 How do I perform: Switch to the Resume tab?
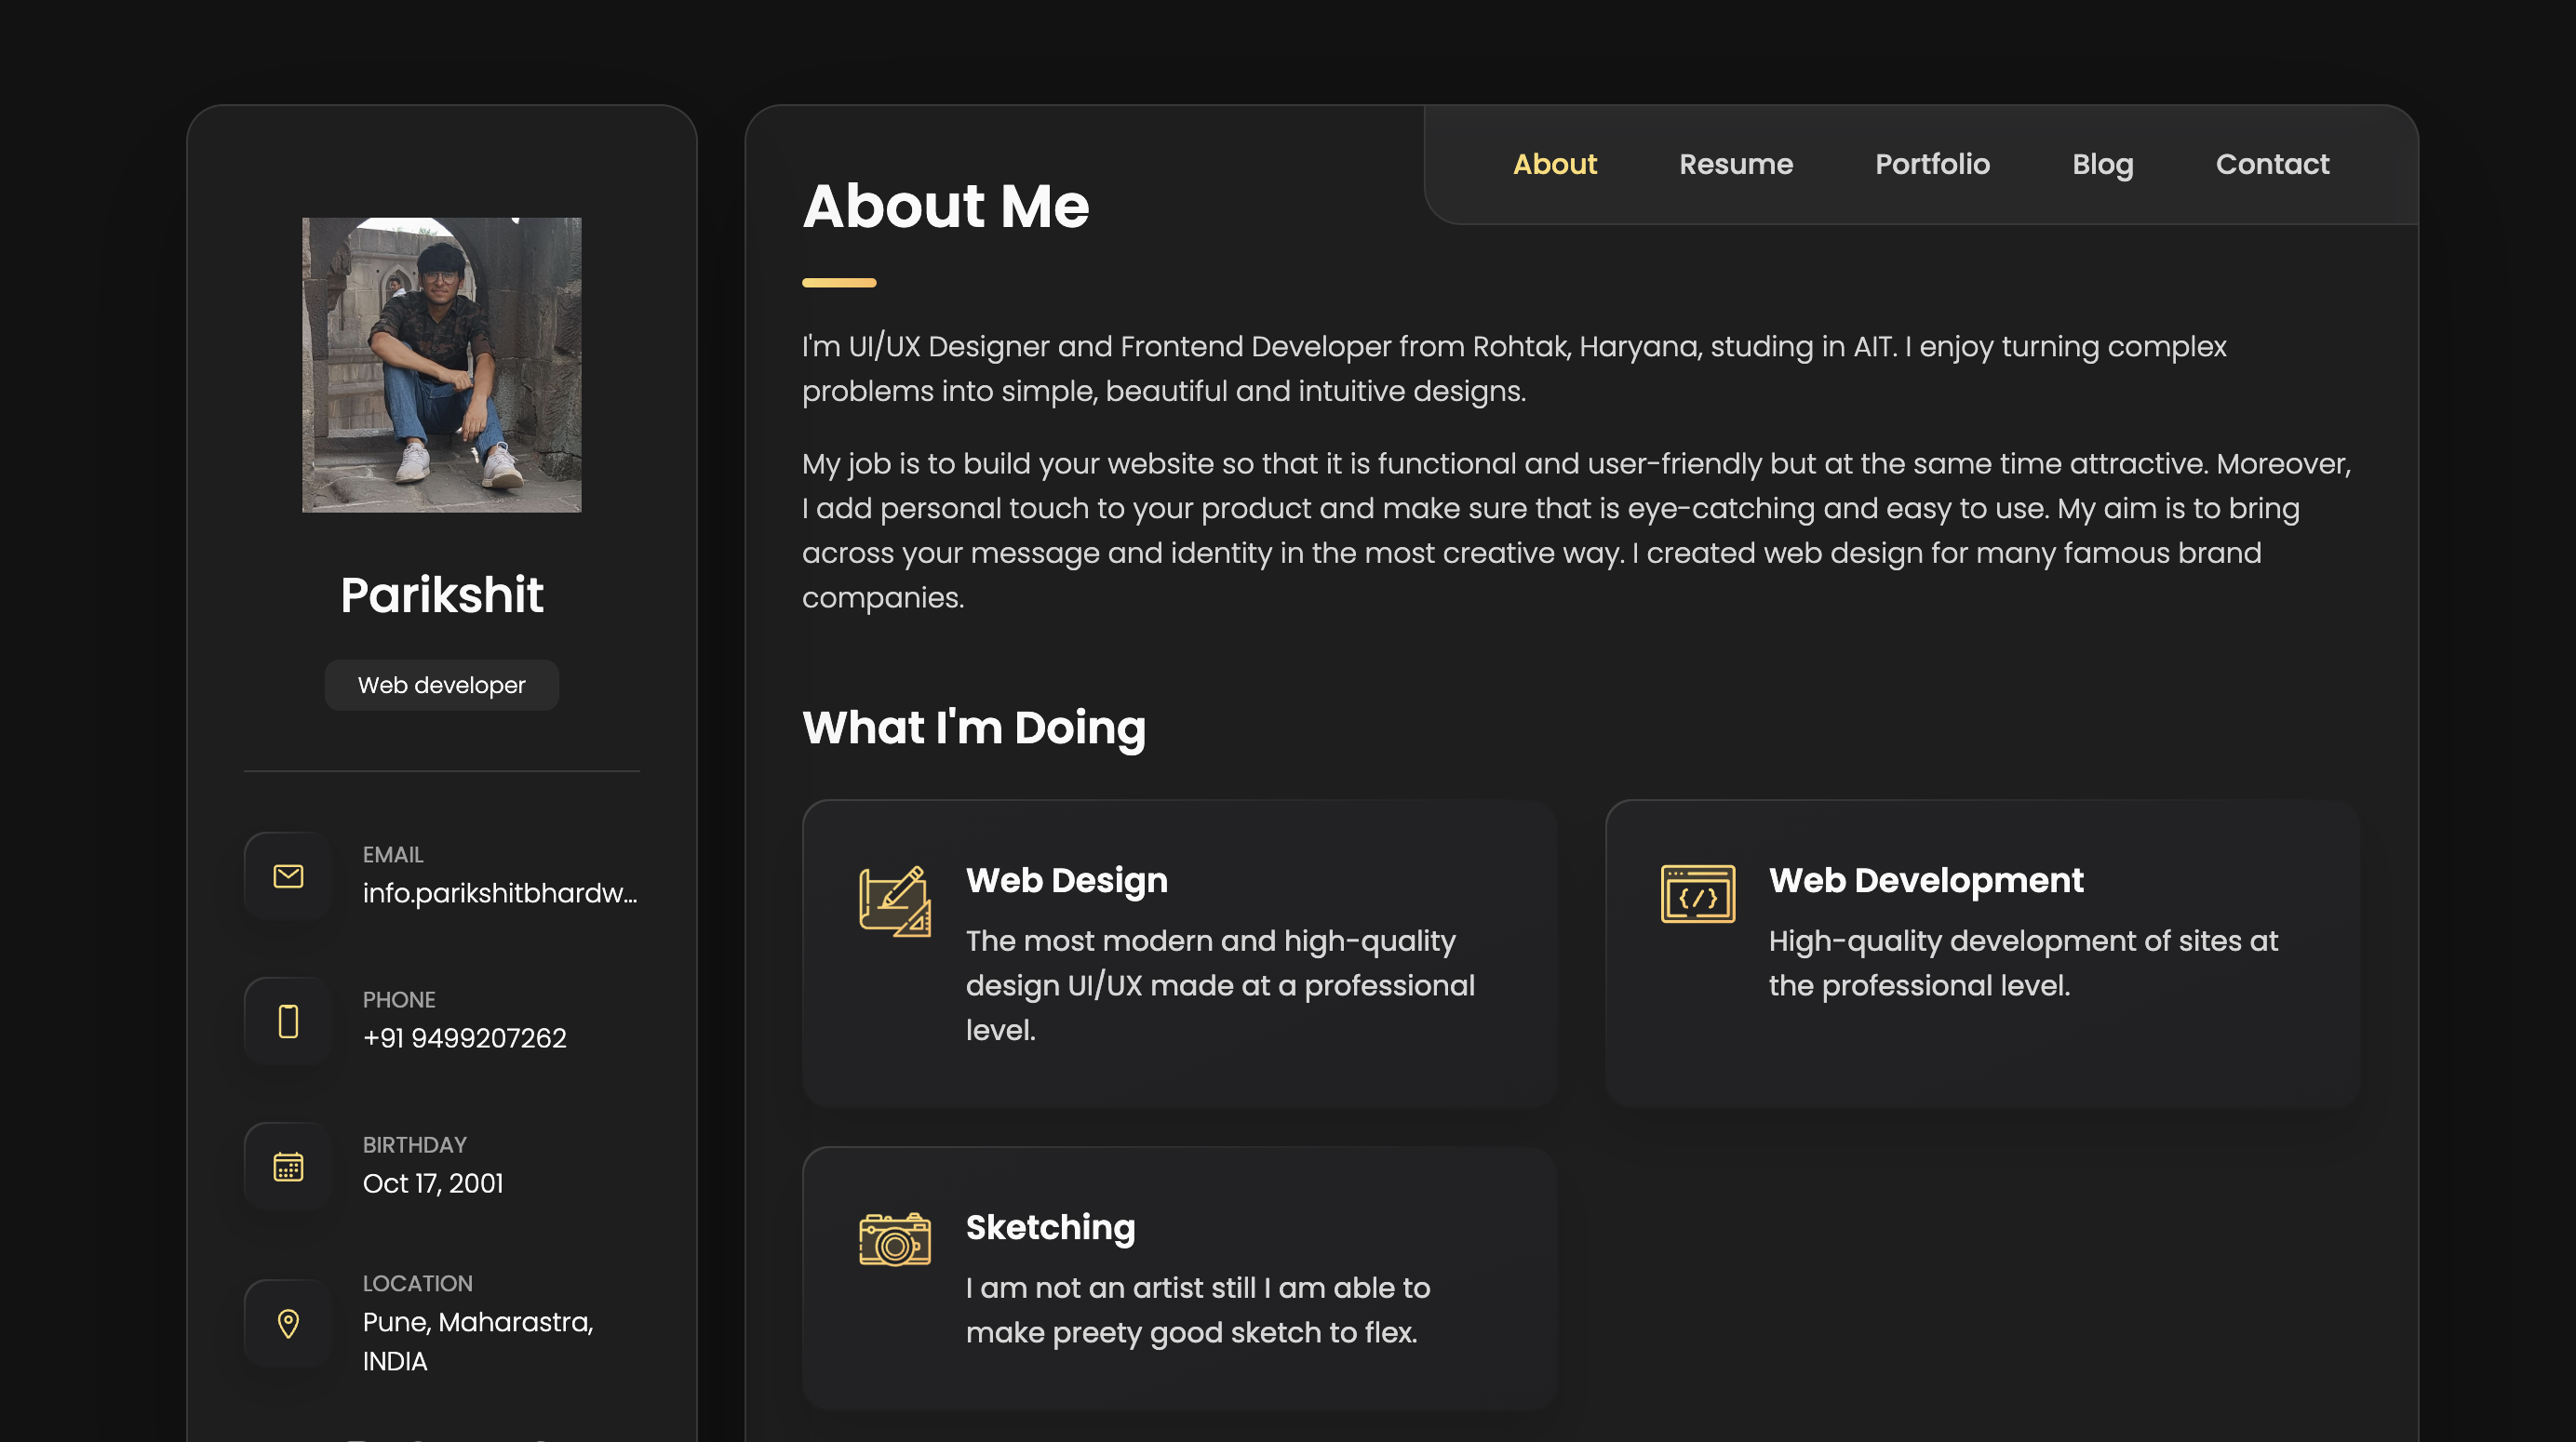point(1736,163)
